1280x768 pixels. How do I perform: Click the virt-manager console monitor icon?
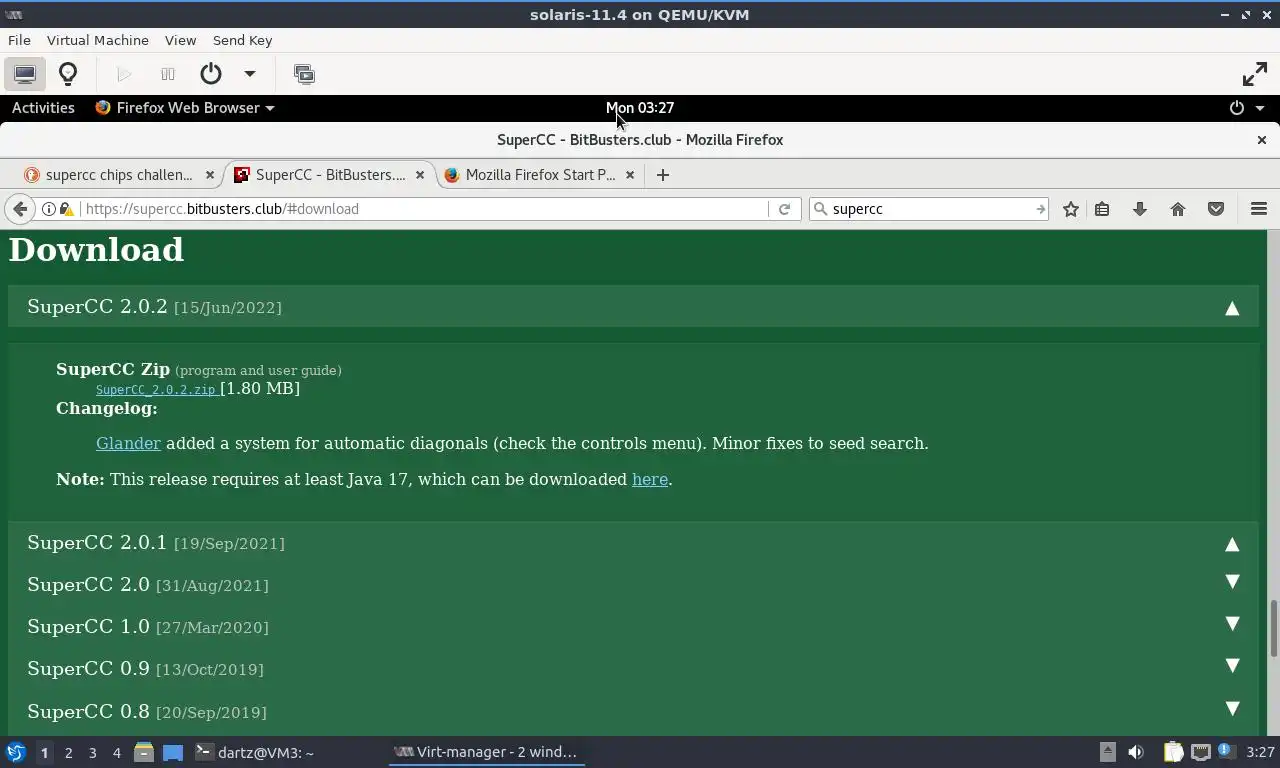click(x=25, y=74)
